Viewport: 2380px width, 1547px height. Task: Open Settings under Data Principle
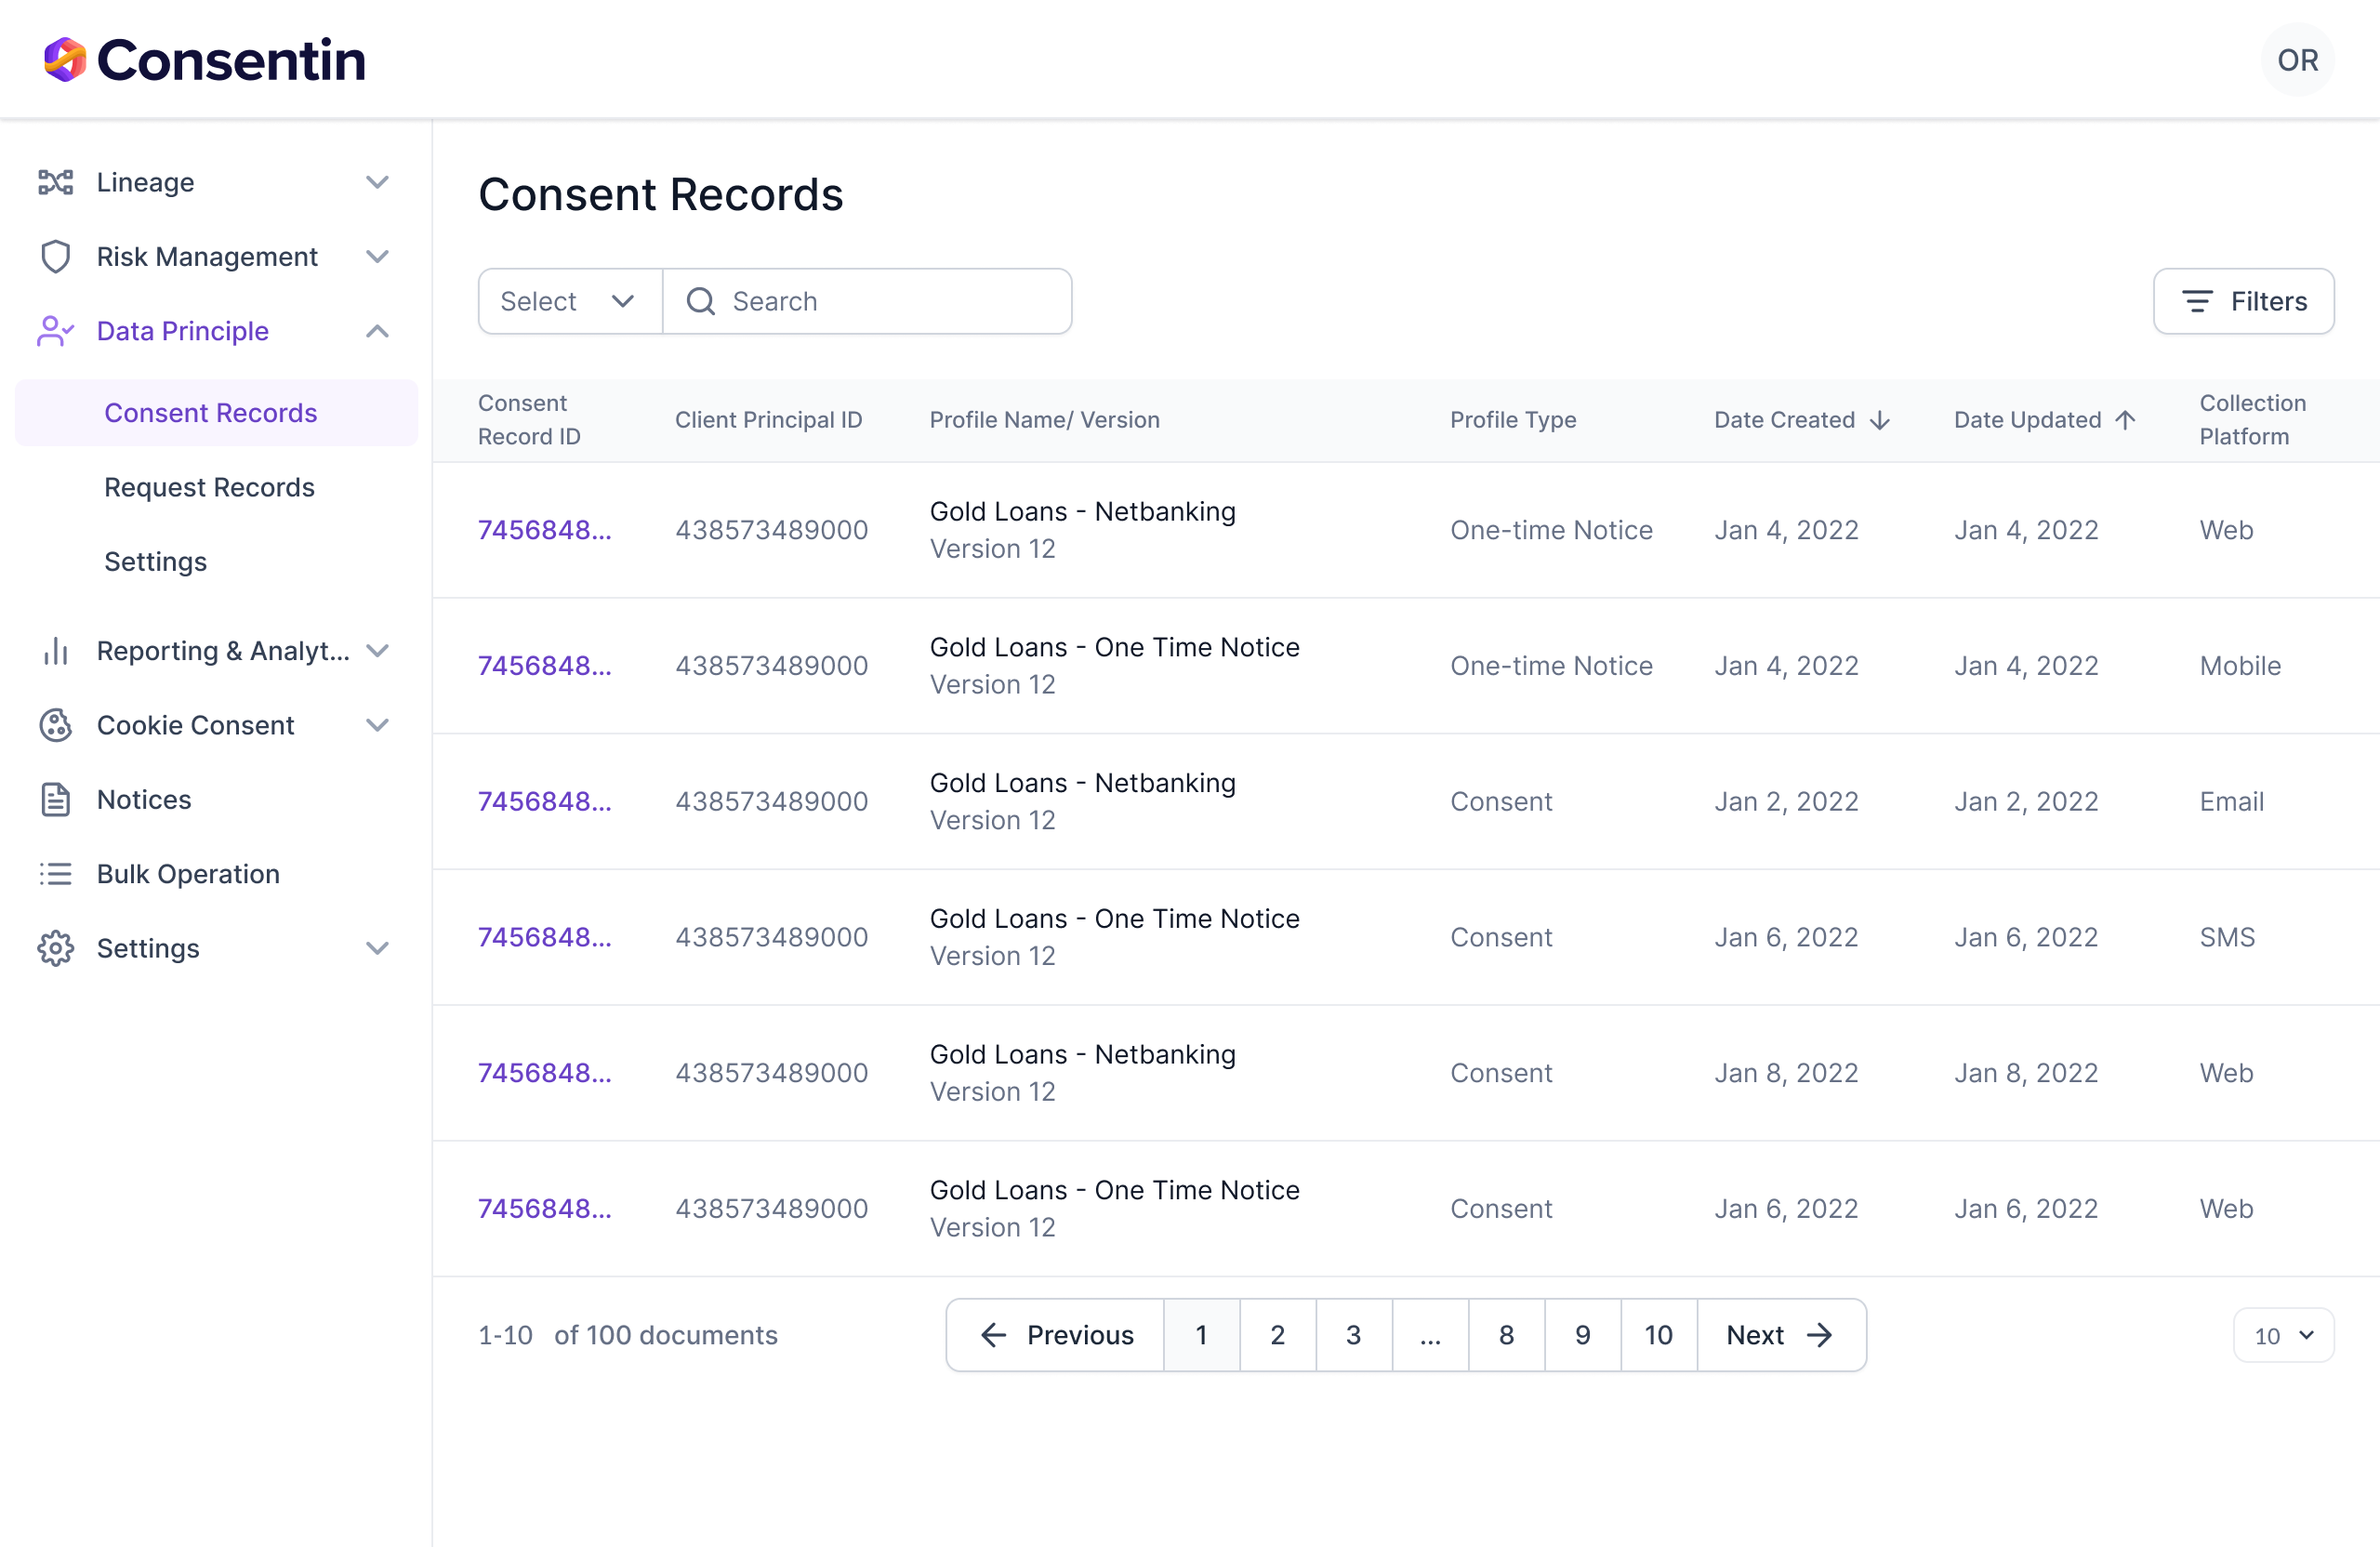click(x=155, y=561)
